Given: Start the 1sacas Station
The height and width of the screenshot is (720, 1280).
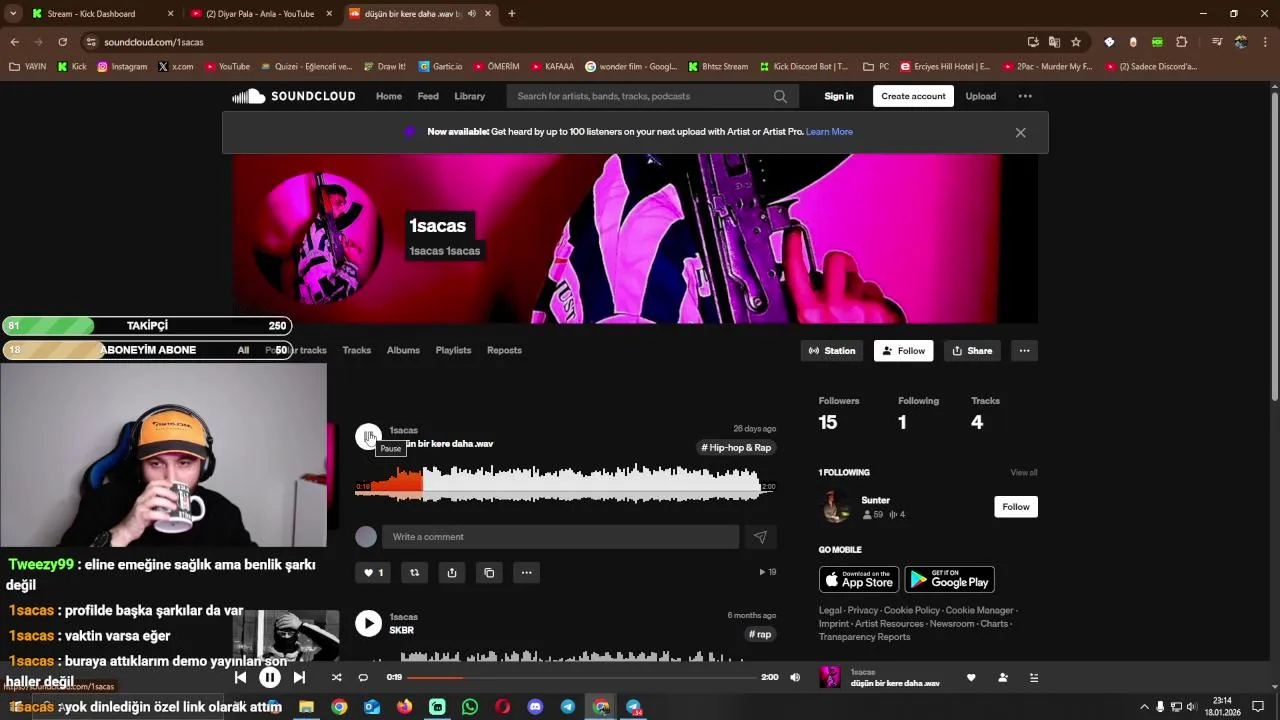Looking at the screenshot, I should point(832,351).
